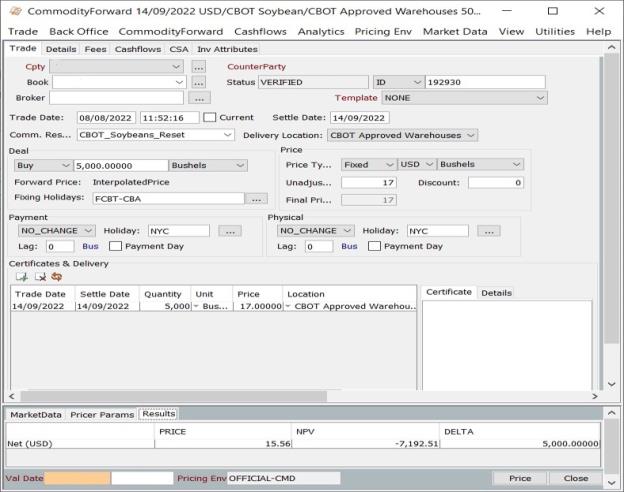Switch to the Fees tab
The height and width of the screenshot is (492, 624).
(96, 49)
